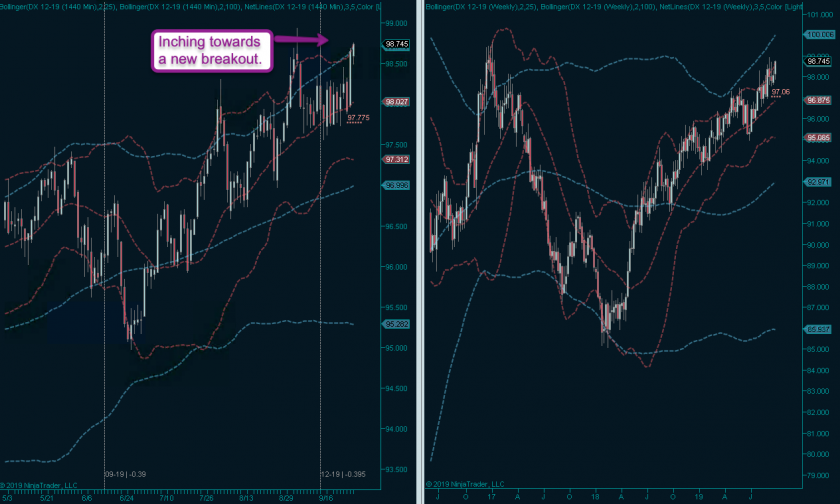The height and width of the screenshot is (504, 840).
Task: Click the 18 year label on weekly time axis
Action: click(x=595, y=497)
